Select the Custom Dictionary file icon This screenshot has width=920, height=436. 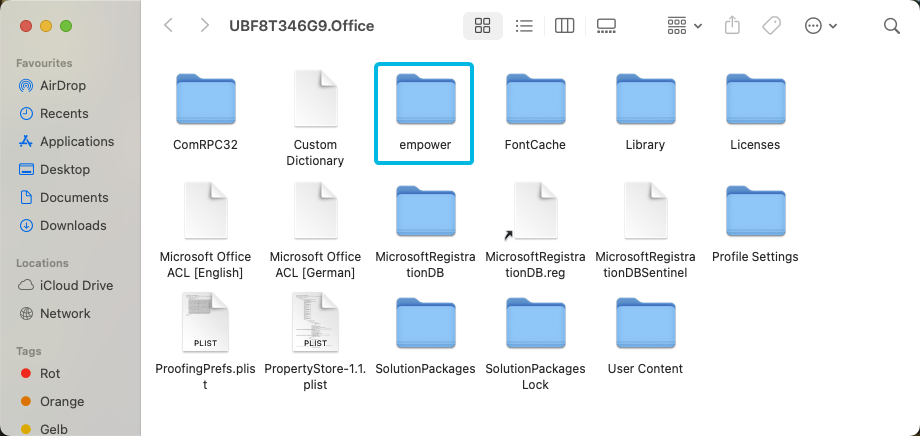[x=316, y=99]
